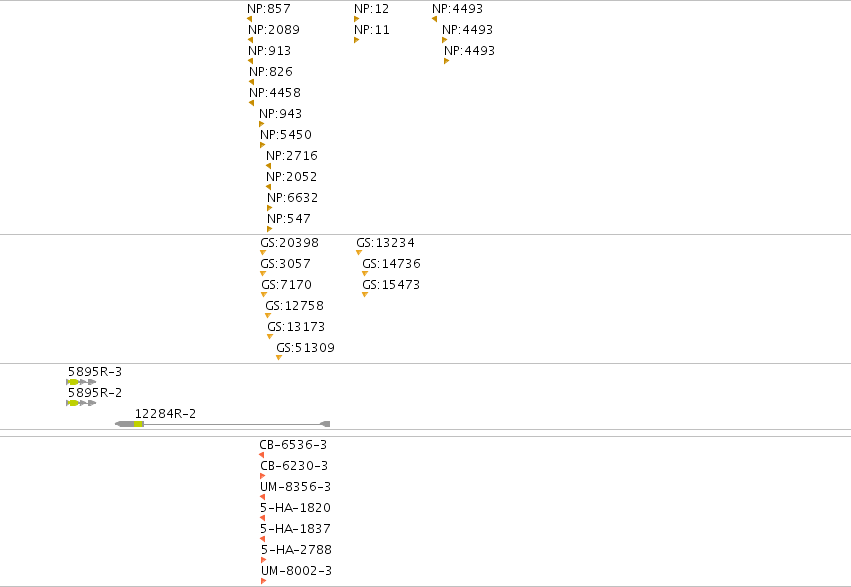The height and width of the screenshot is (587, 851).
Task: Select the marker below GS:13234
Action: [359, 253]
